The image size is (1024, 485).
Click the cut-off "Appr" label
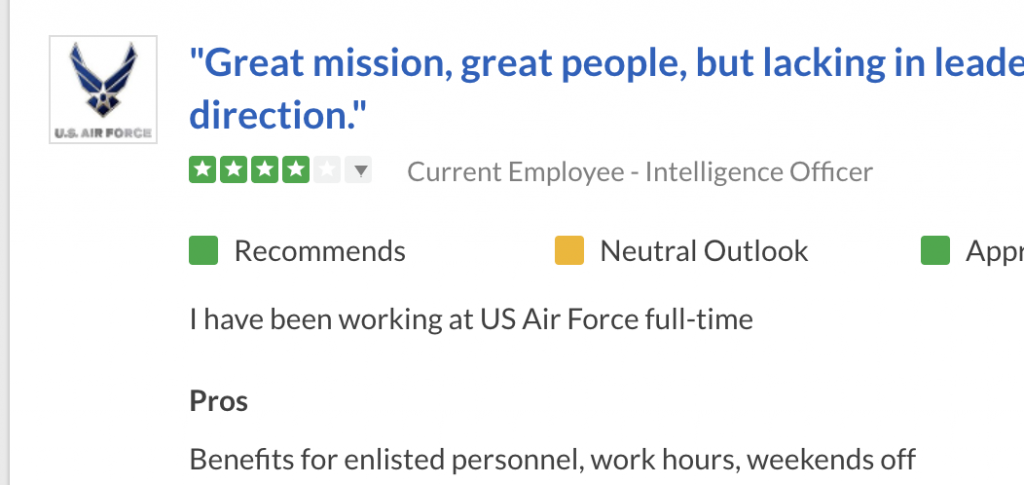[994, 251]
